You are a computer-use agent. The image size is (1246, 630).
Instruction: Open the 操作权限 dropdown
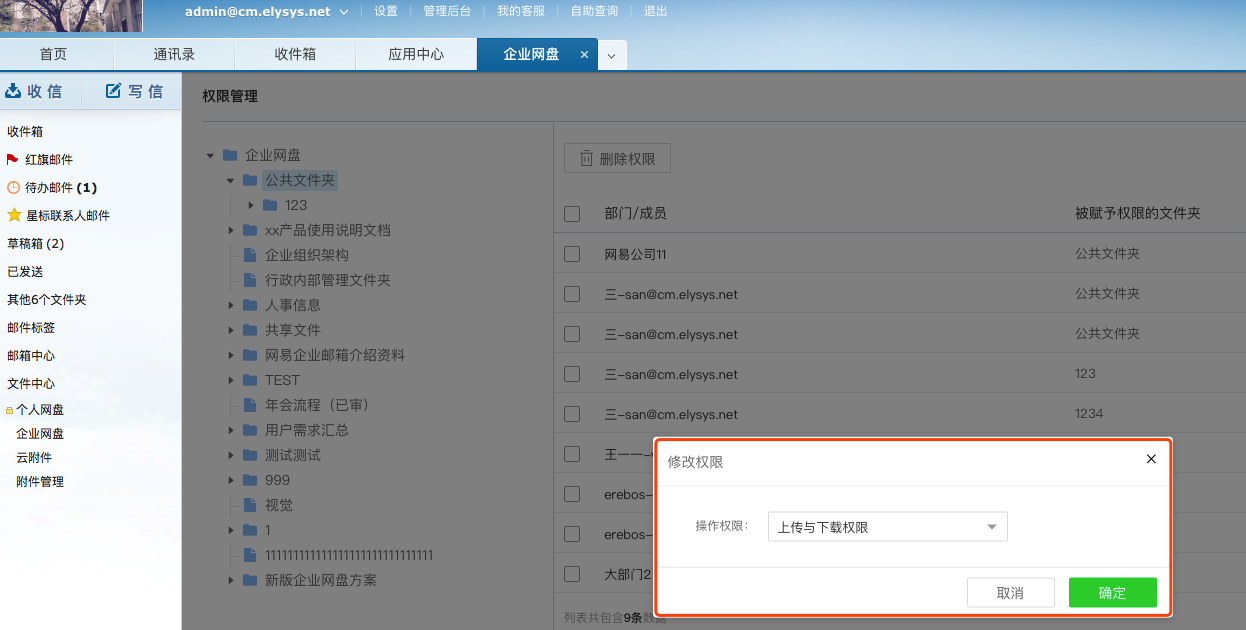pos(887,527)
